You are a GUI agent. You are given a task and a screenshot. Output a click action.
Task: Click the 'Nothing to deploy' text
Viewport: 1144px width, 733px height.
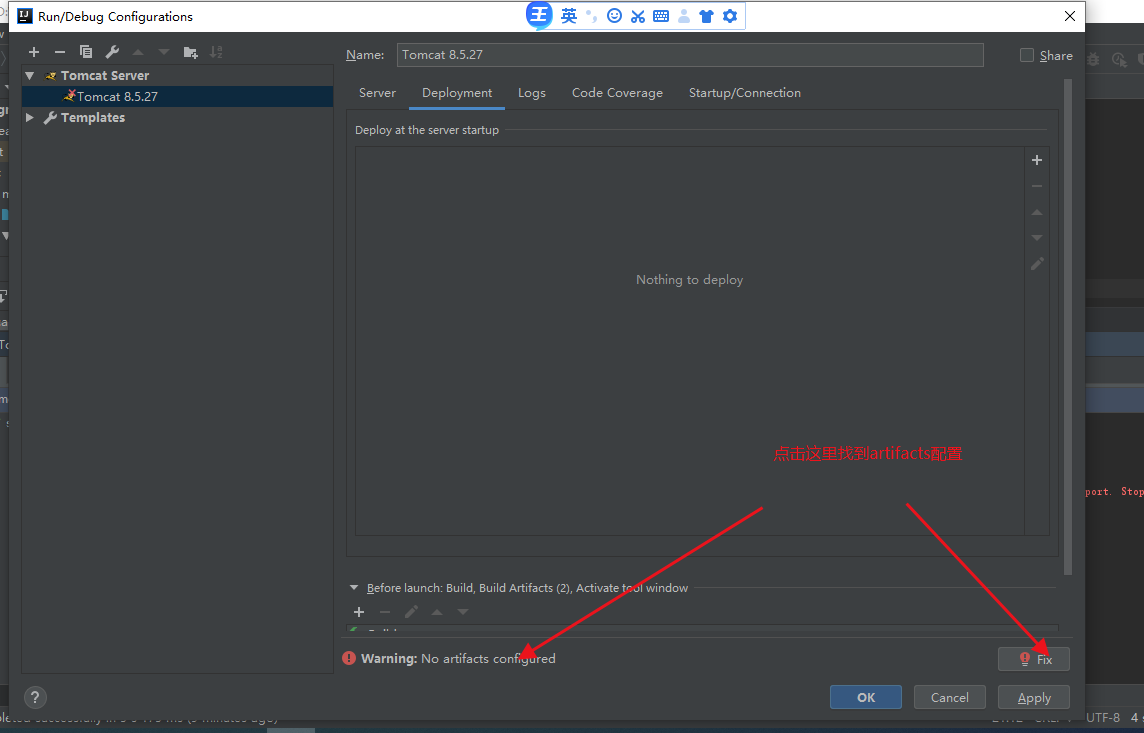(689, 279)
